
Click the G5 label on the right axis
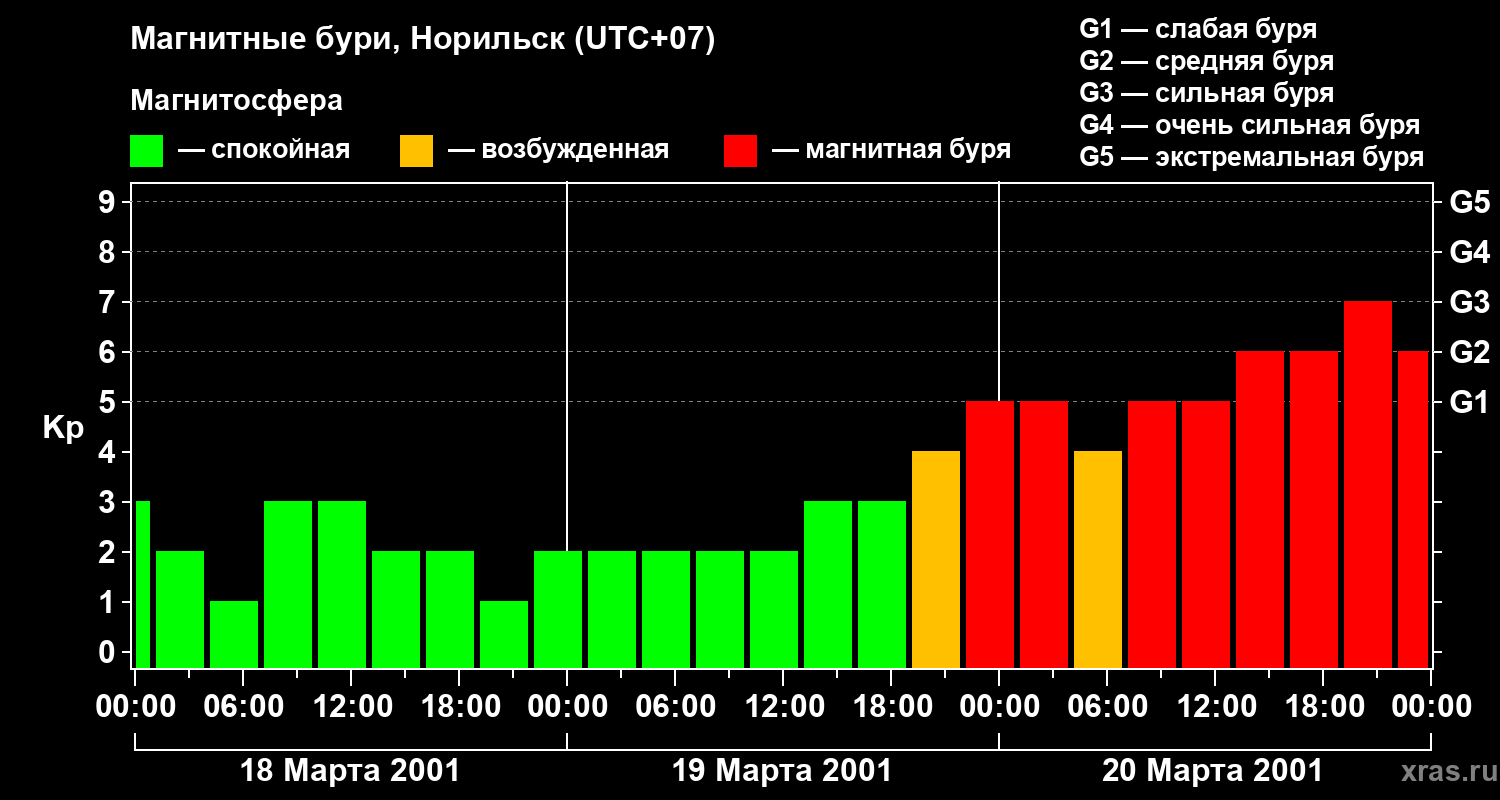pyautogui.click(x=1469, y=202)
